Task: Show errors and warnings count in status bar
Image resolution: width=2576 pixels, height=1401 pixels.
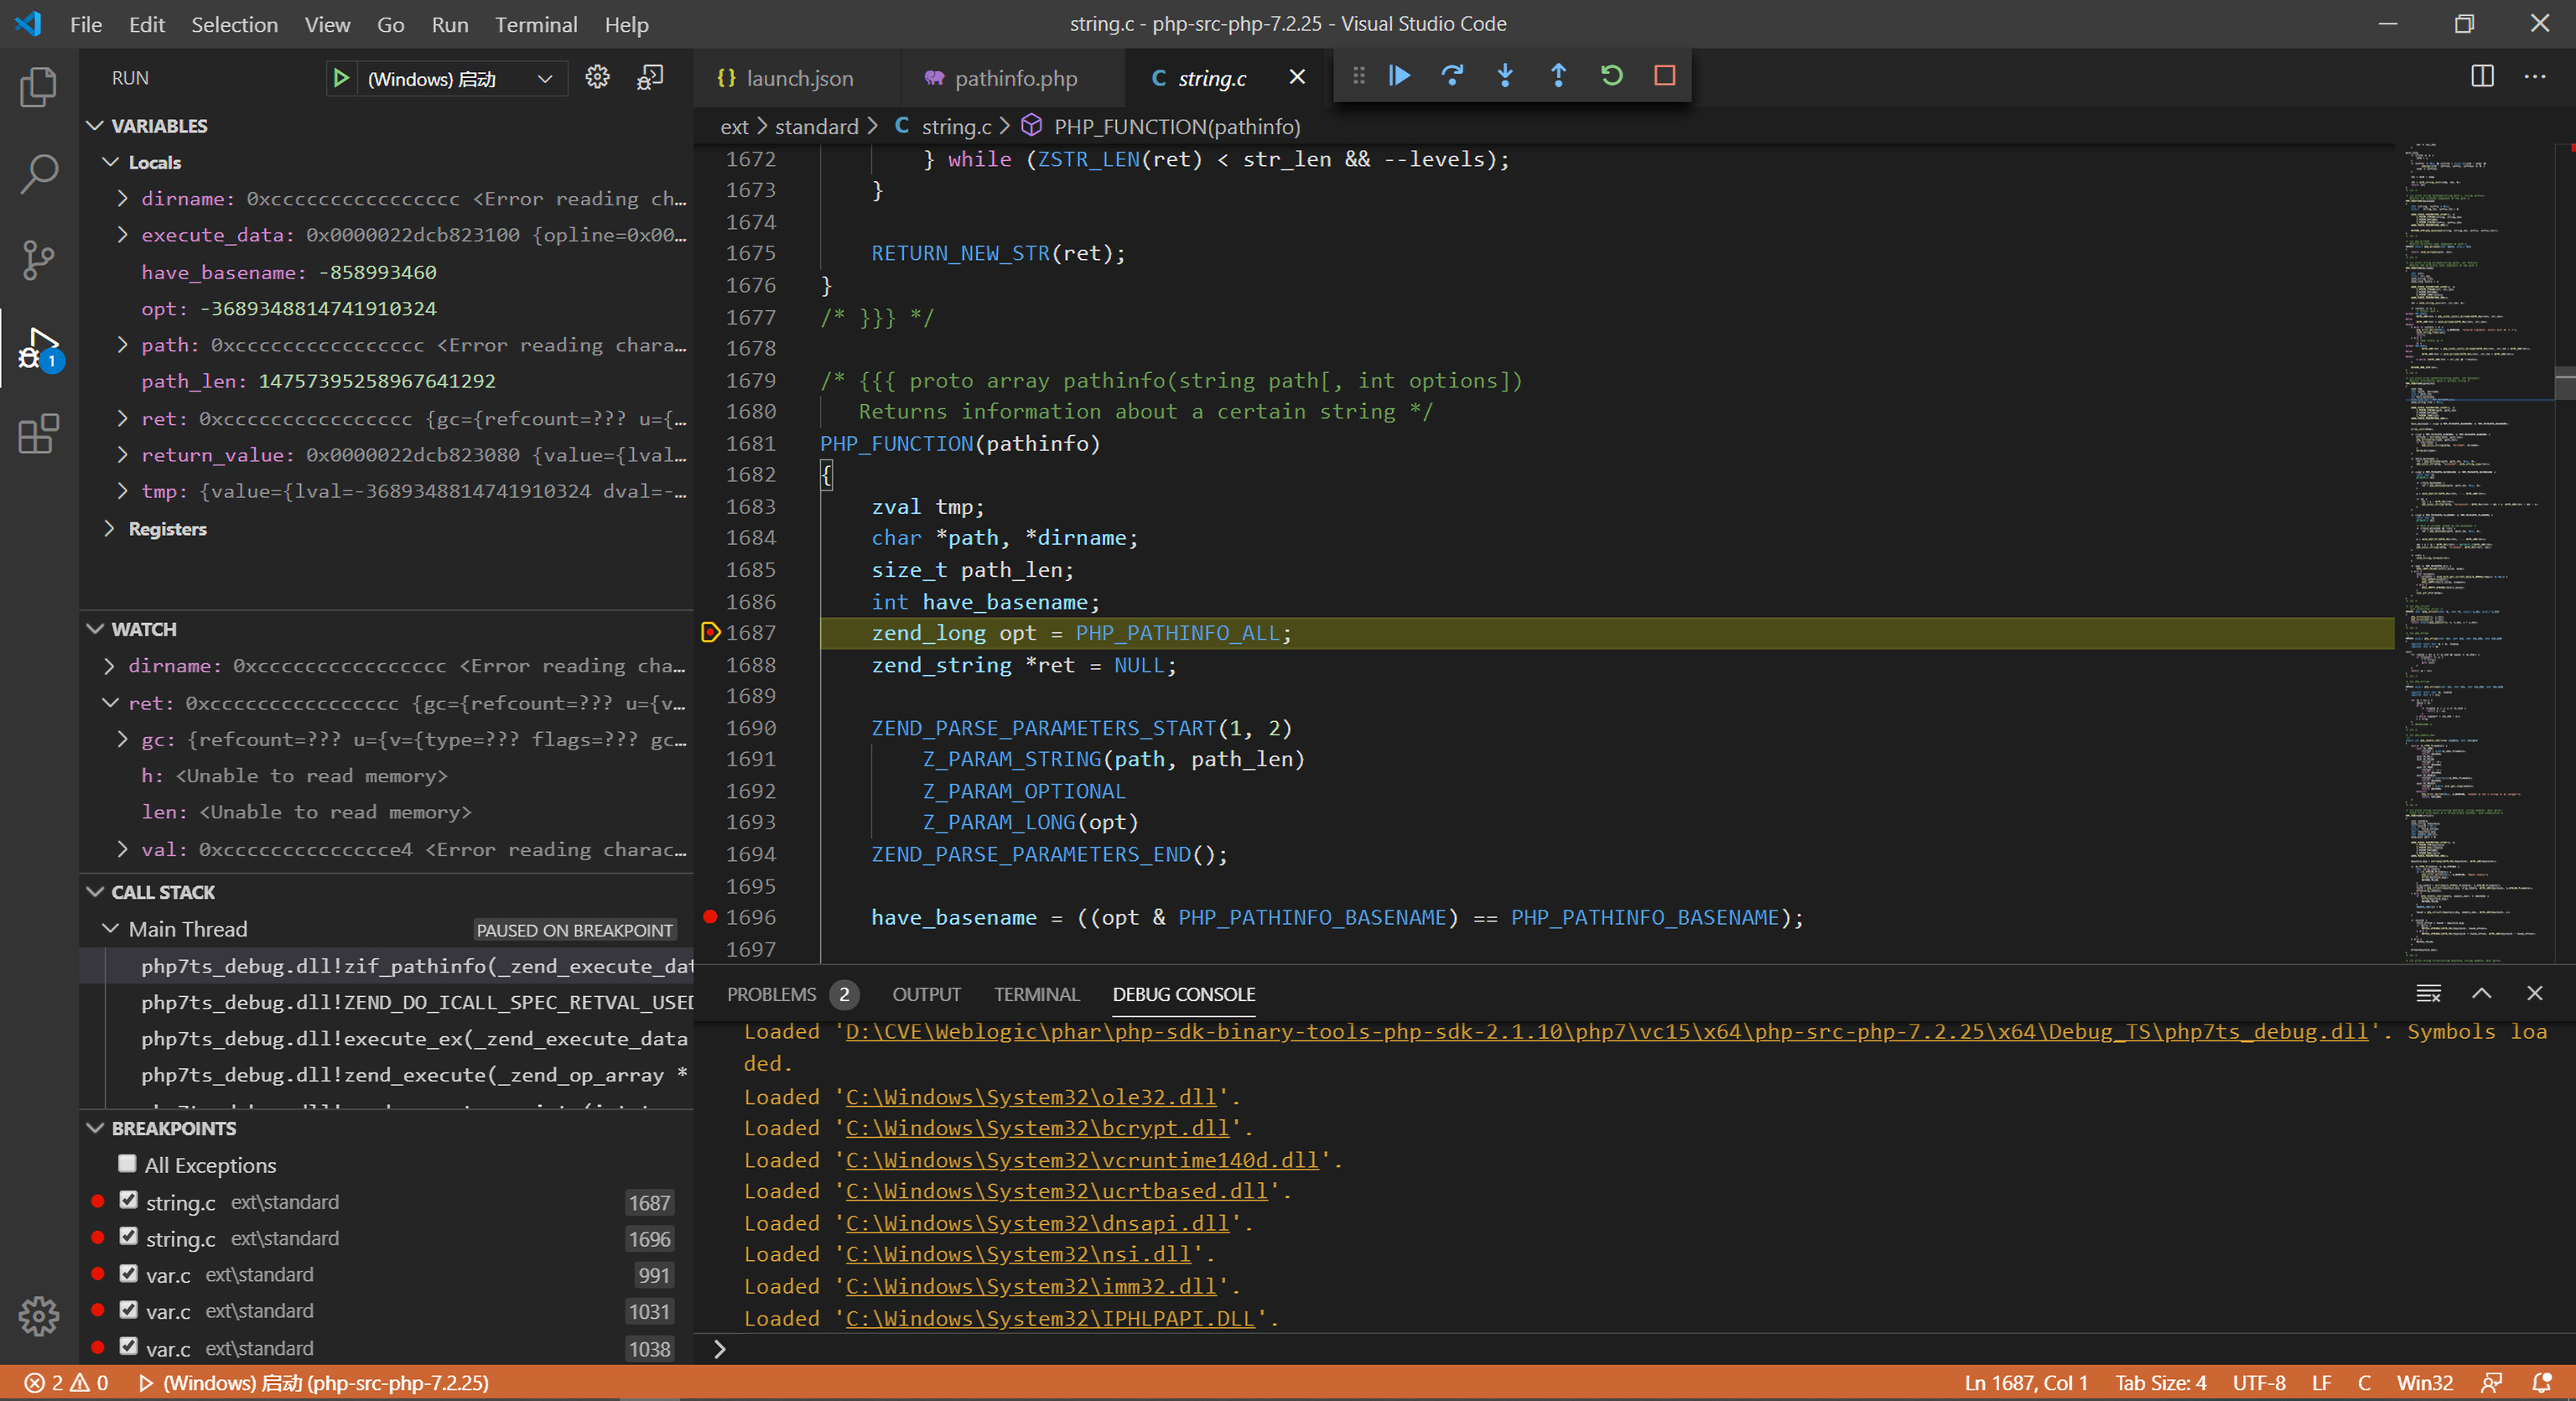Action: [x=65, y=1383]
